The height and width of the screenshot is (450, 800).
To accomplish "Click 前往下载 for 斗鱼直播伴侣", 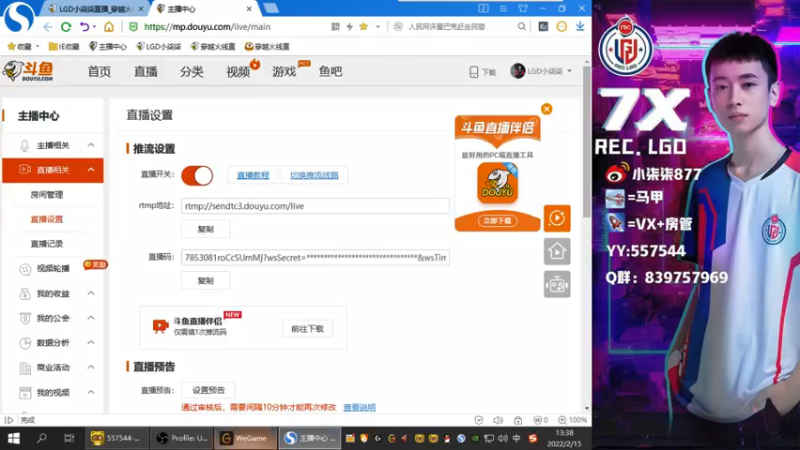I will point(307,329).
